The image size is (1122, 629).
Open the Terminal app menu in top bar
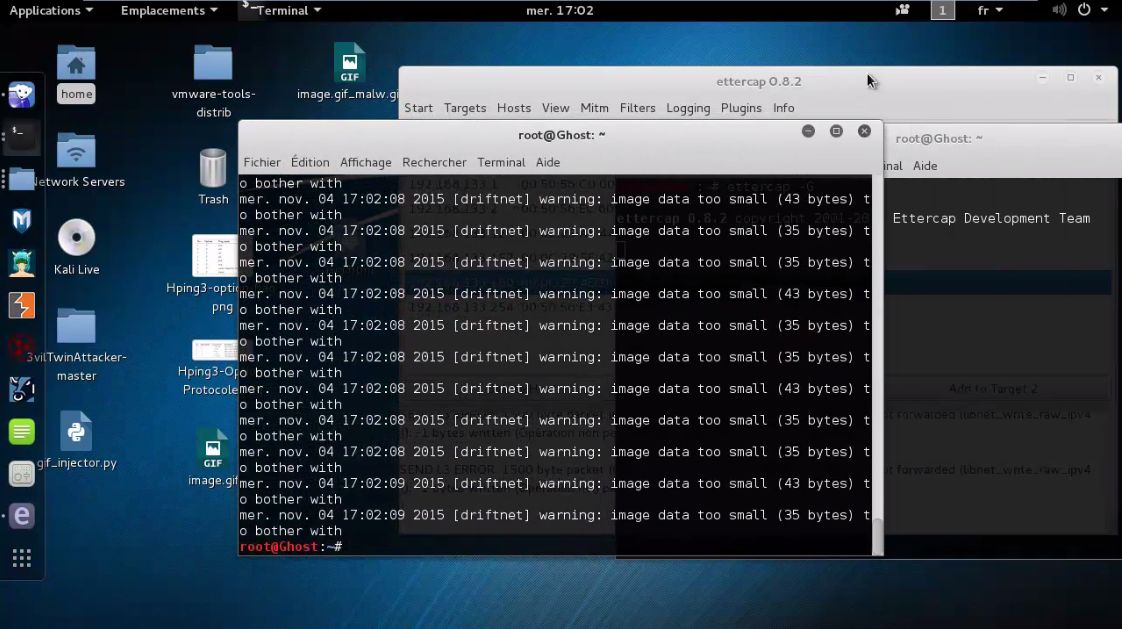click(282, 10)
